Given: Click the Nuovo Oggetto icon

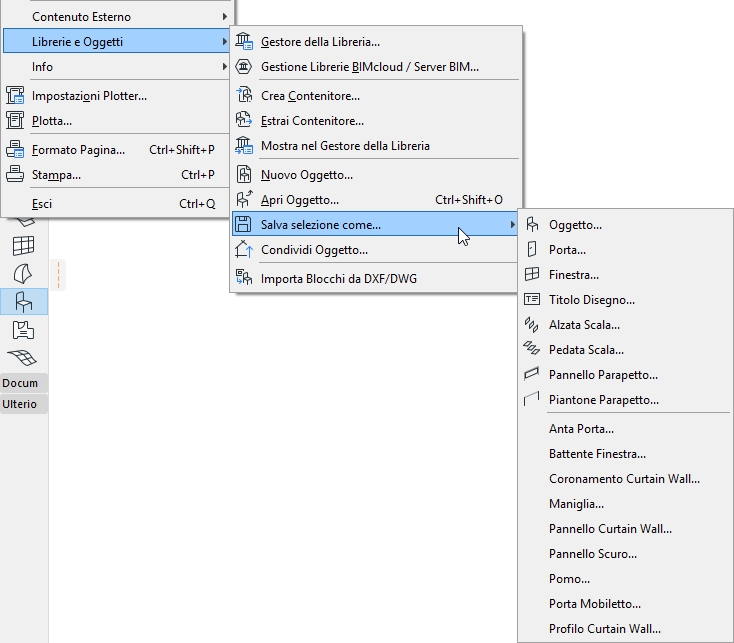Looking at the screenshot, I should click(243, 175).
